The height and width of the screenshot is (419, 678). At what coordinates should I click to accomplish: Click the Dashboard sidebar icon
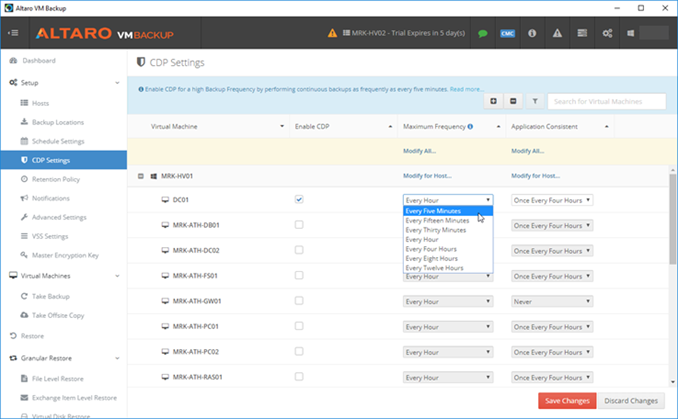click(x=13, y=61)
